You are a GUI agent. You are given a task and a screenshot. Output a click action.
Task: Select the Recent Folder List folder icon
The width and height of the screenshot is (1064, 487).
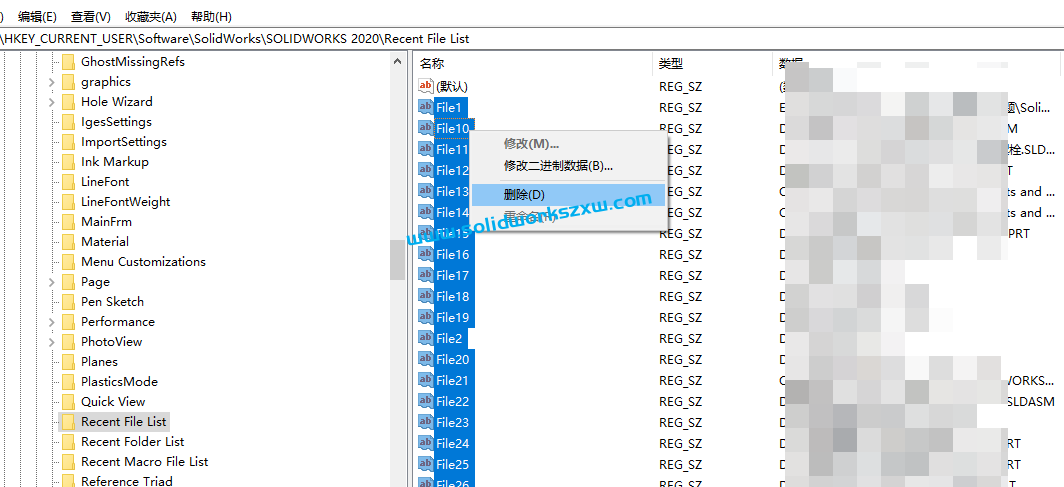point(68,442)
